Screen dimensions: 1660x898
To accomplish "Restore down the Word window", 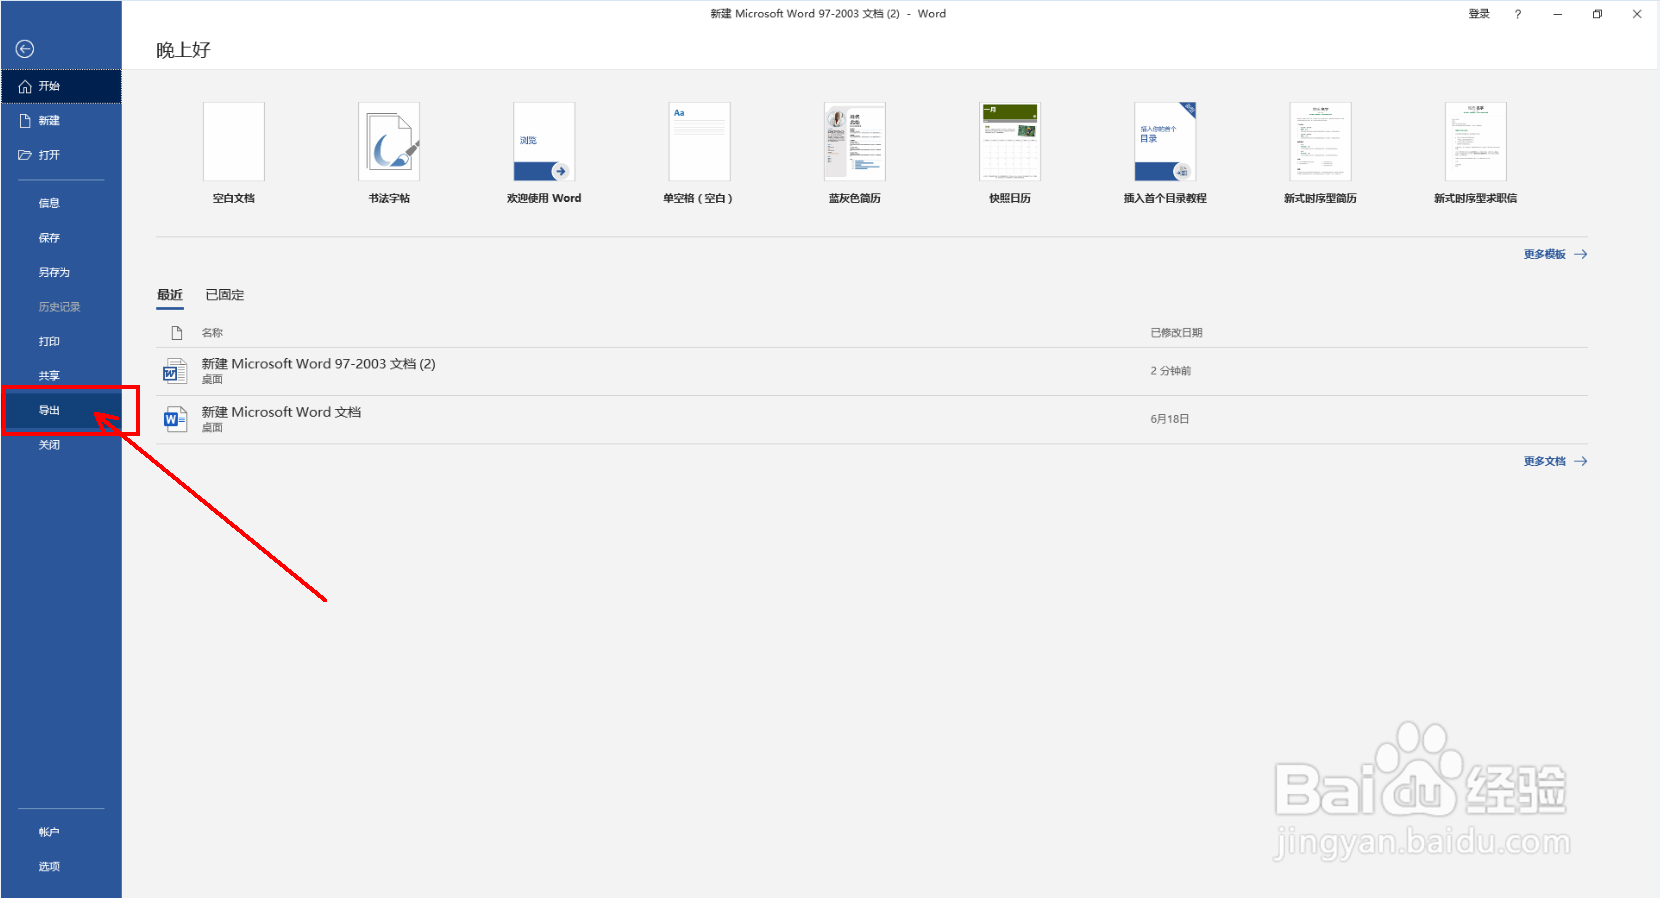I will click(1597, 14).
